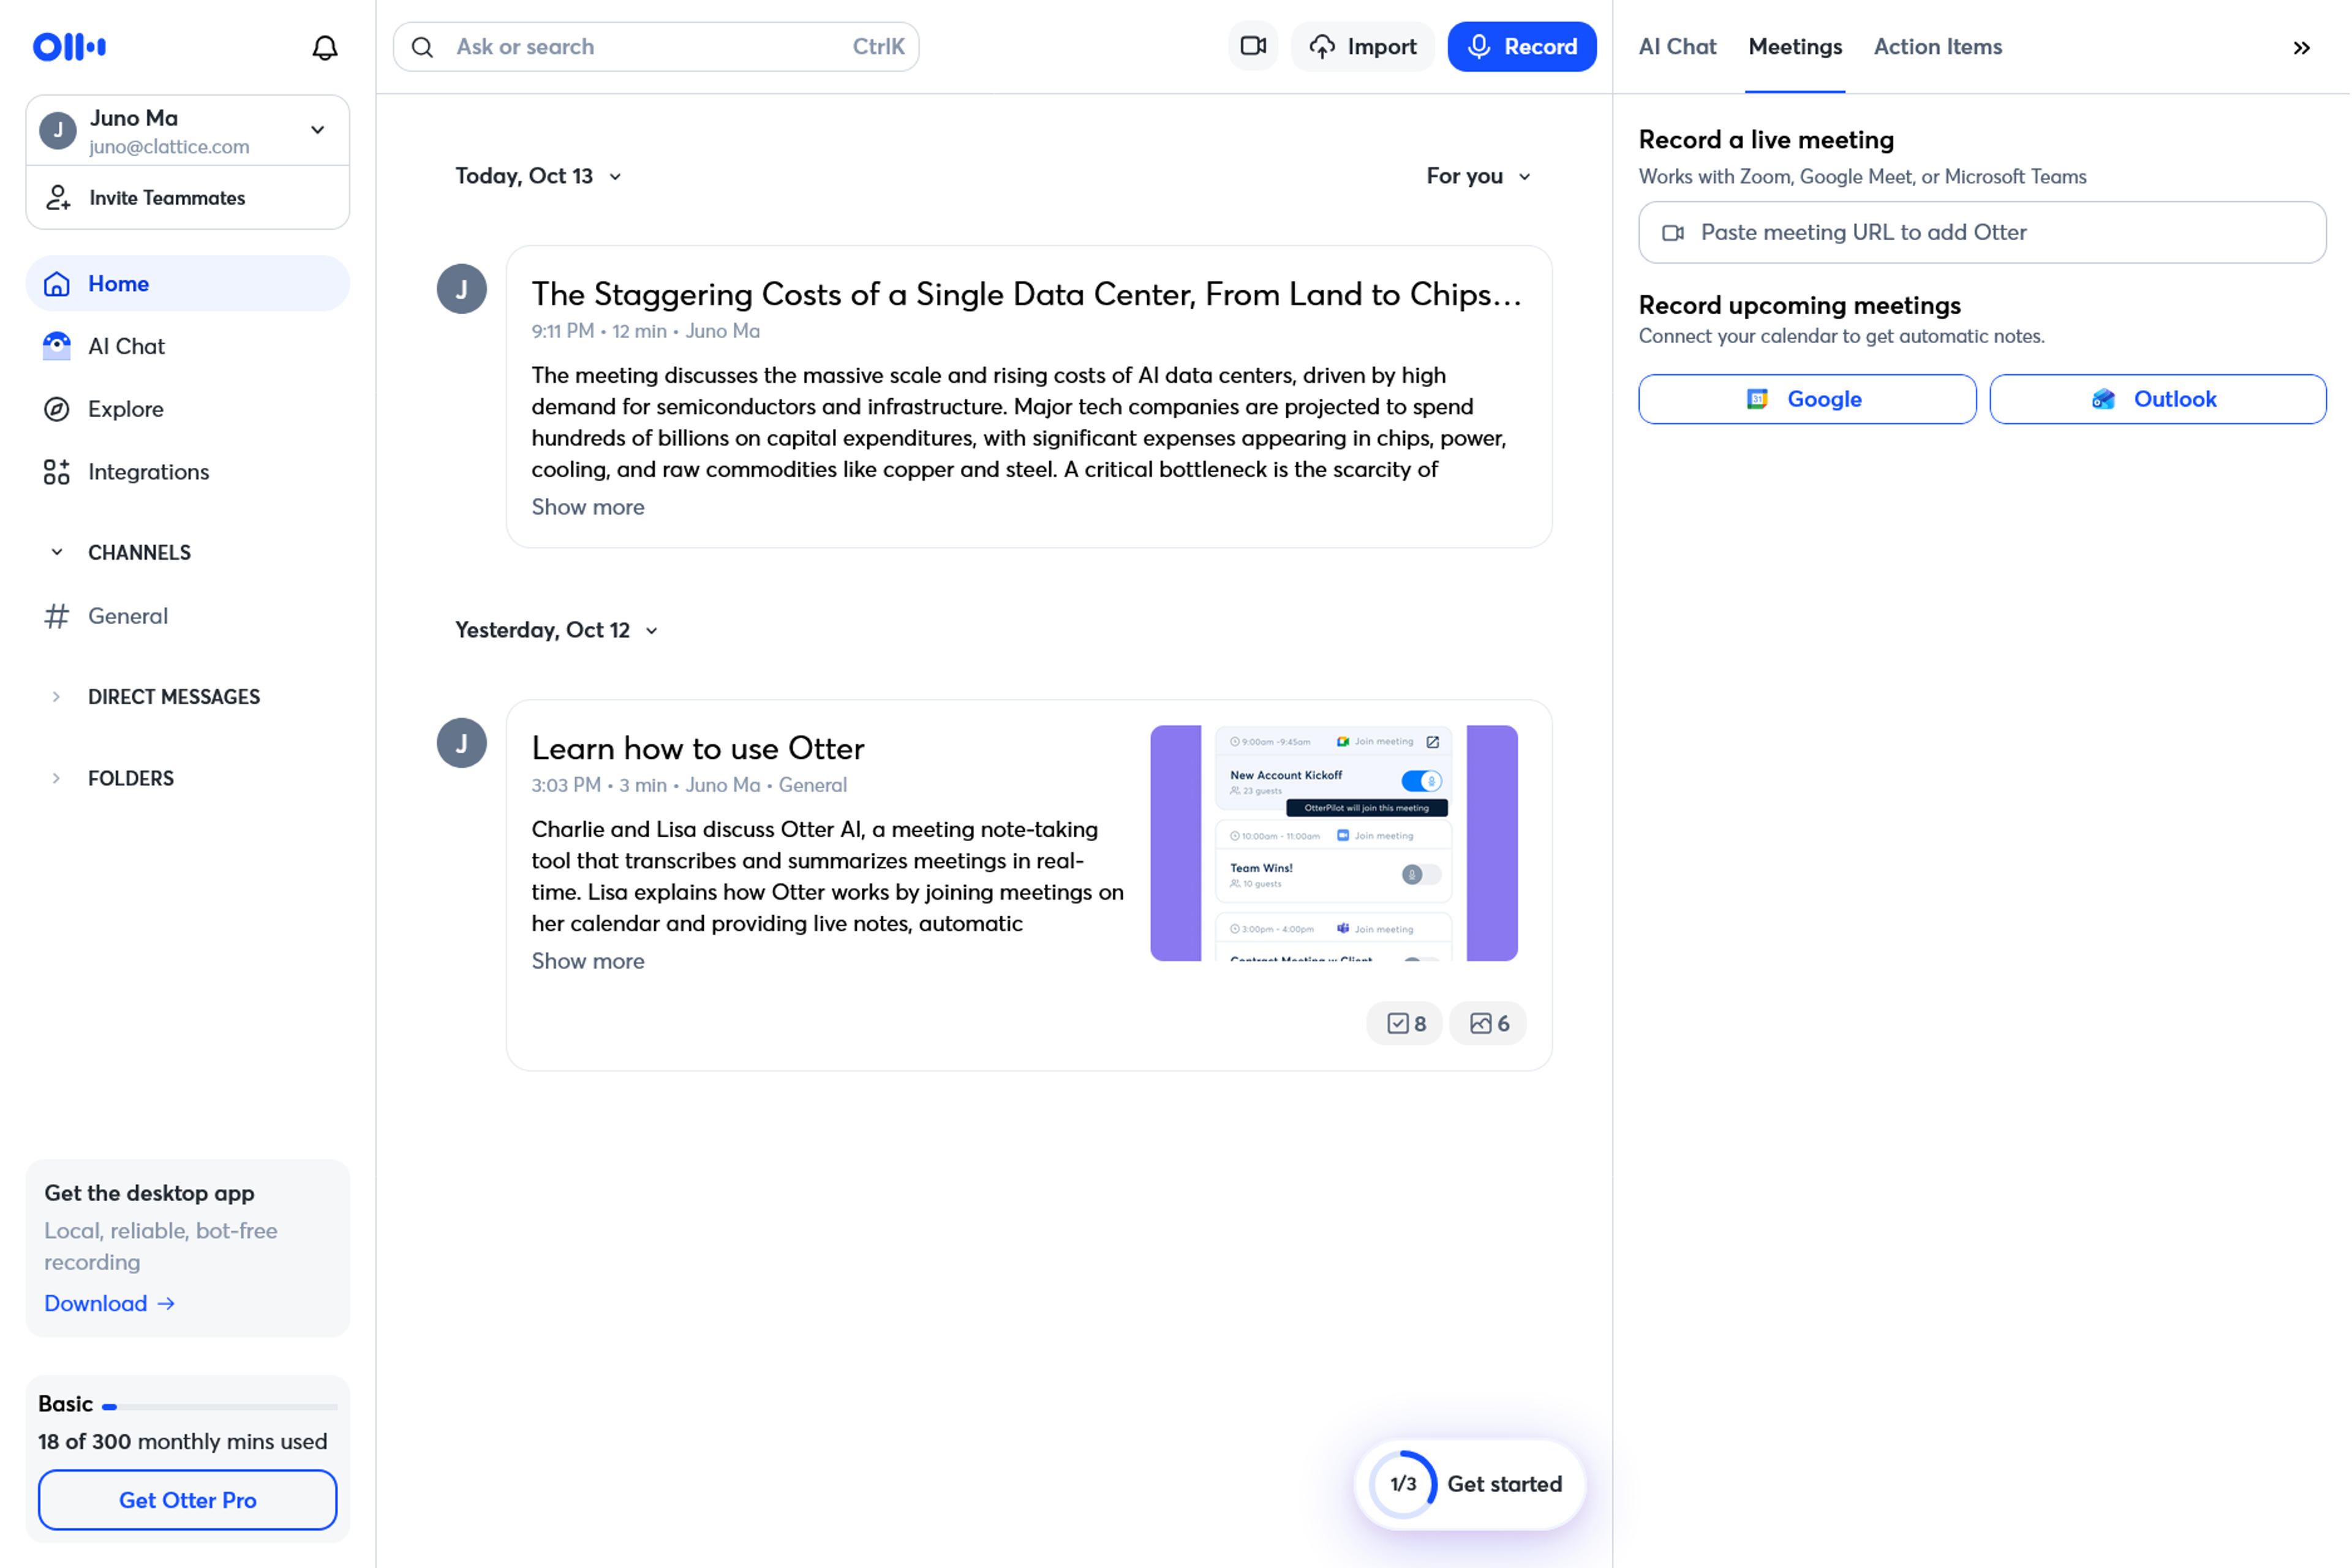Click the Download desktop app link
The width and height of the screenshot is (2352, 1568).
pos(110,1303)
